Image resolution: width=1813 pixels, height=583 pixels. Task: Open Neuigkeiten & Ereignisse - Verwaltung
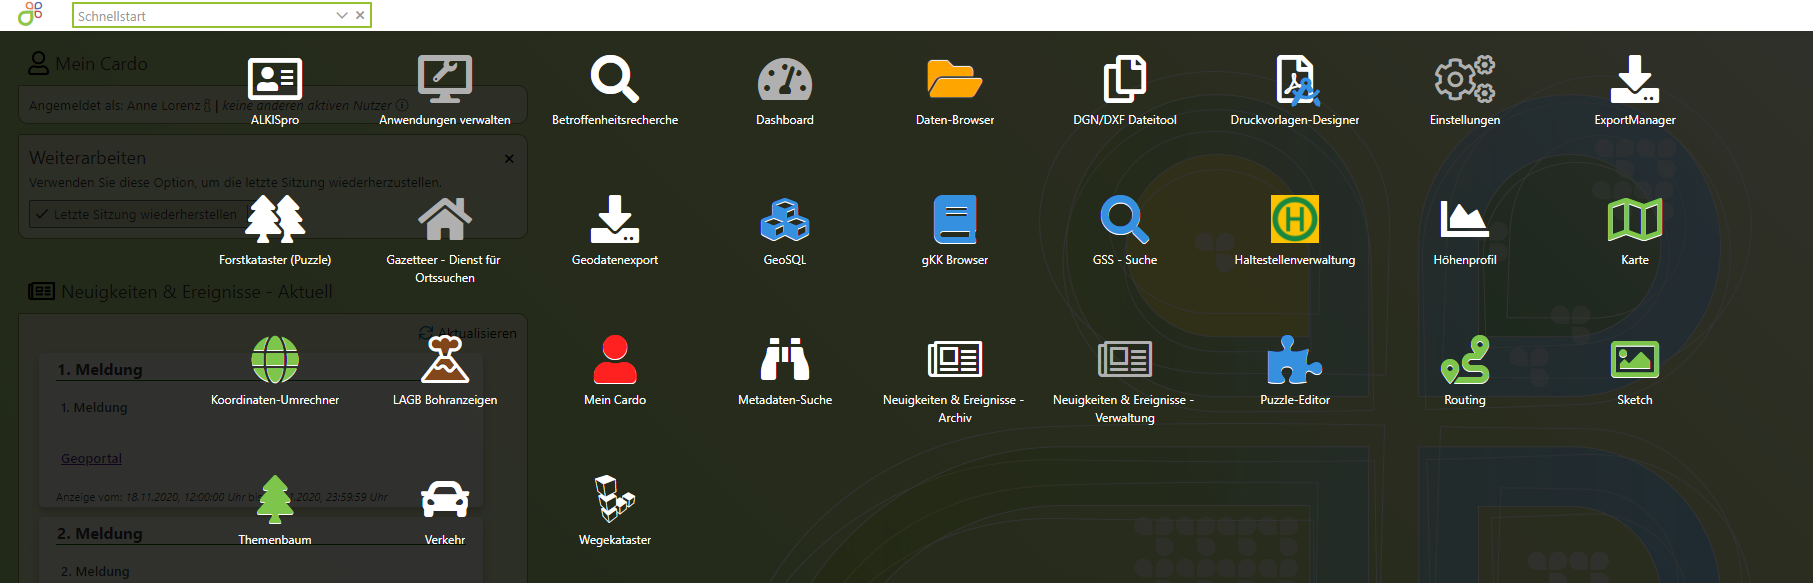pyautogui.click(x=1125, y=359)
